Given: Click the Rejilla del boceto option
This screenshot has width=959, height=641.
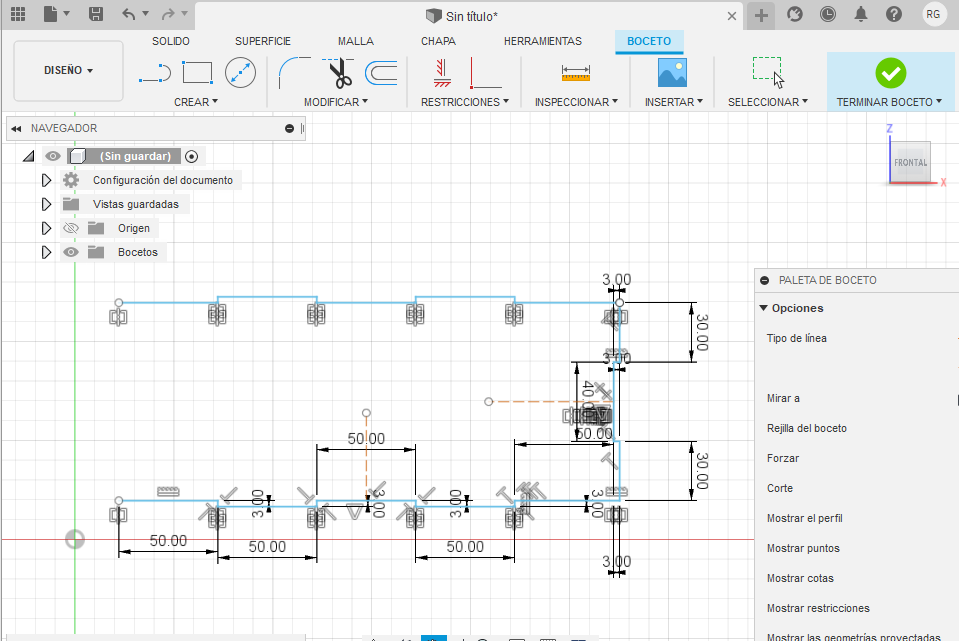Looking at the screenshot, I should coord(807,428).
